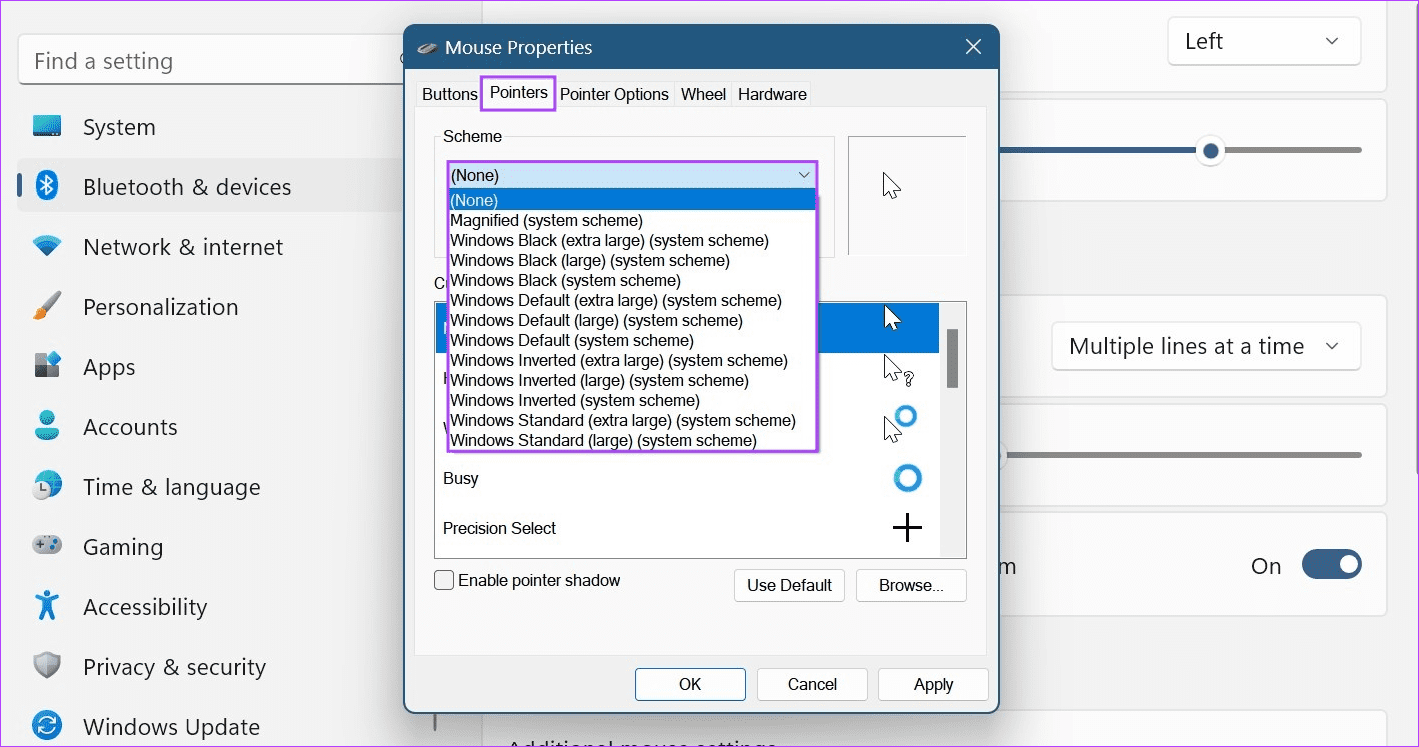Click the Apps icon in the sidebar
The width and height of the screenshot is (1419, 747).
[x=47, y=366]
